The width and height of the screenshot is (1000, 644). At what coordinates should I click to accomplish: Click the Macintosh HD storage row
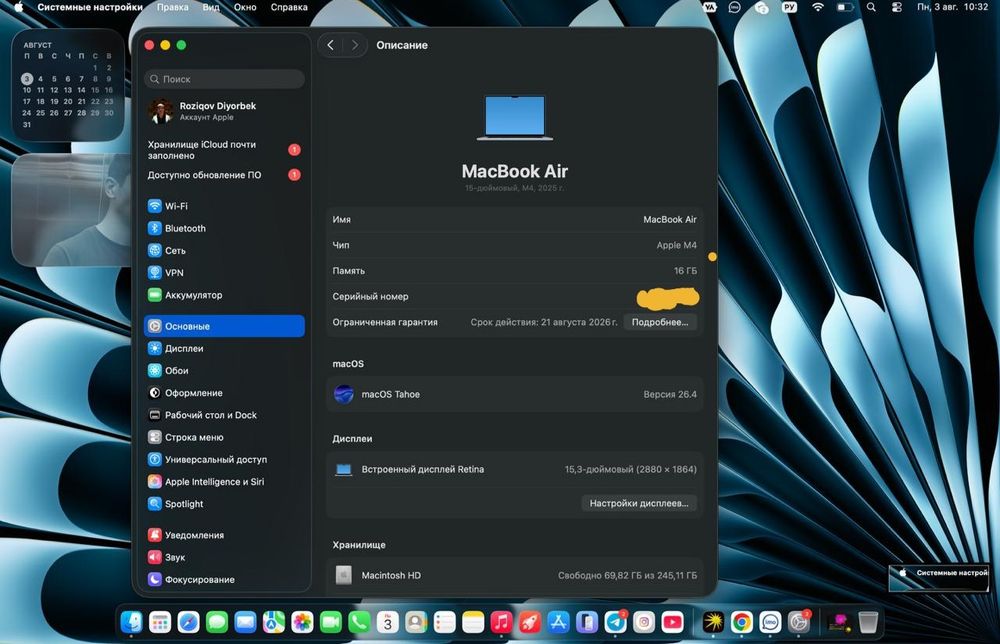[x=515, y=575]
